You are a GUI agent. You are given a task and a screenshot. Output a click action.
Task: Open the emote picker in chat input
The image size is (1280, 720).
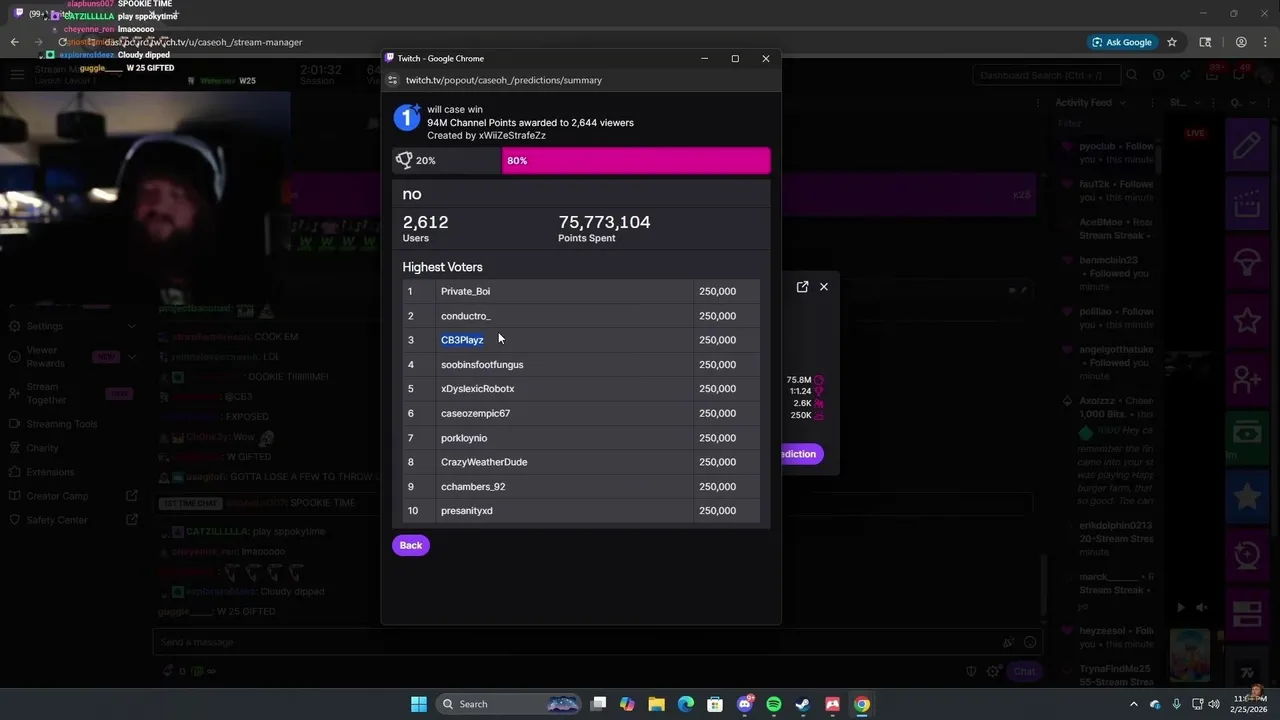click(1030, 642)
